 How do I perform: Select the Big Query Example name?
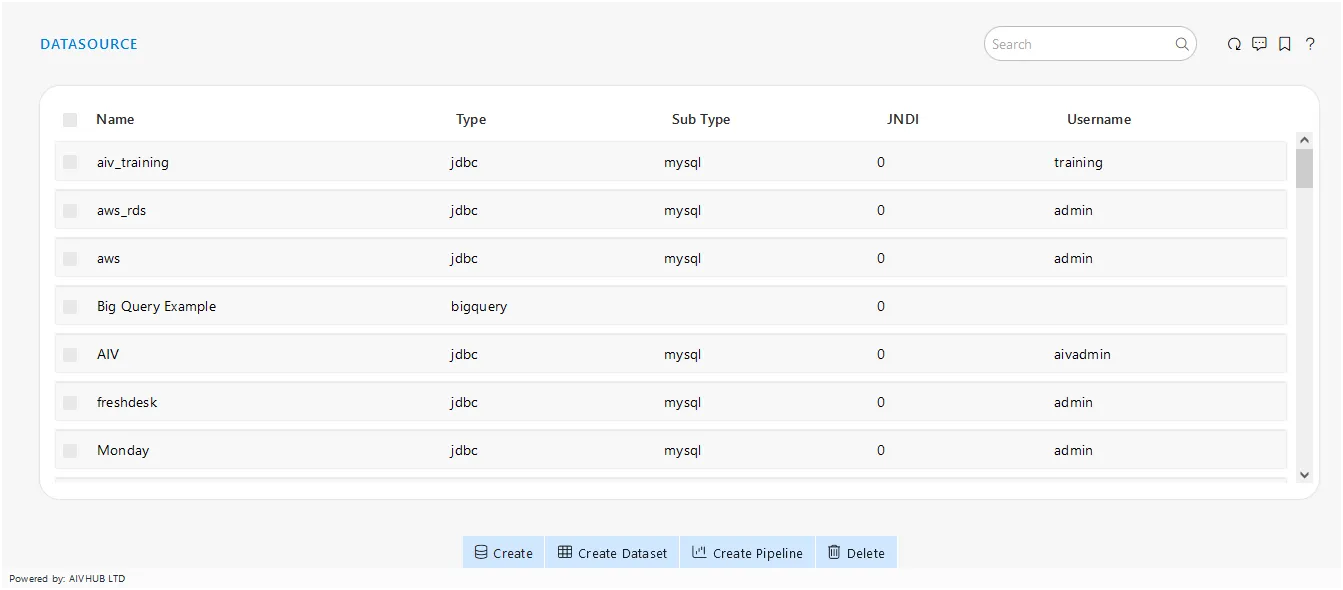click(156, 306)
